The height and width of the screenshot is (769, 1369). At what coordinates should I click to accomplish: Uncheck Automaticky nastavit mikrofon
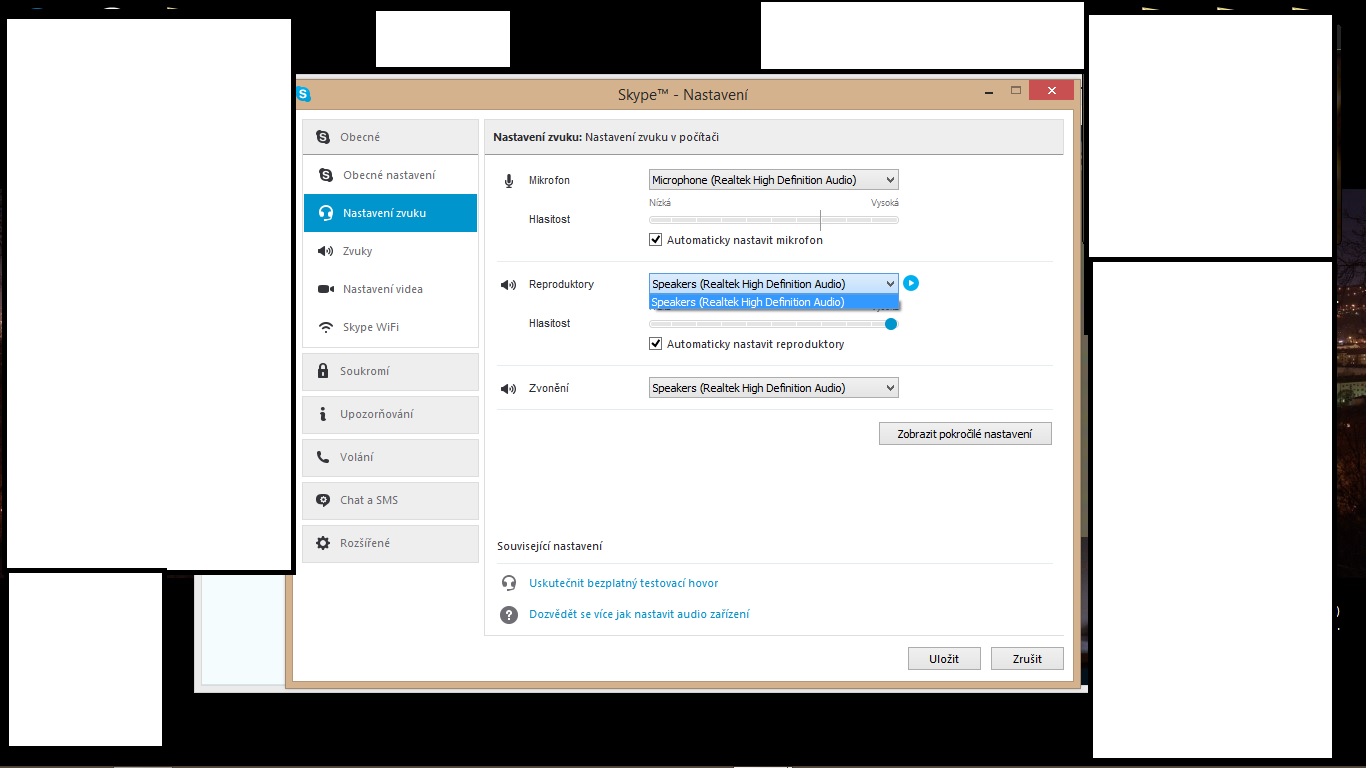click(656, 240)
